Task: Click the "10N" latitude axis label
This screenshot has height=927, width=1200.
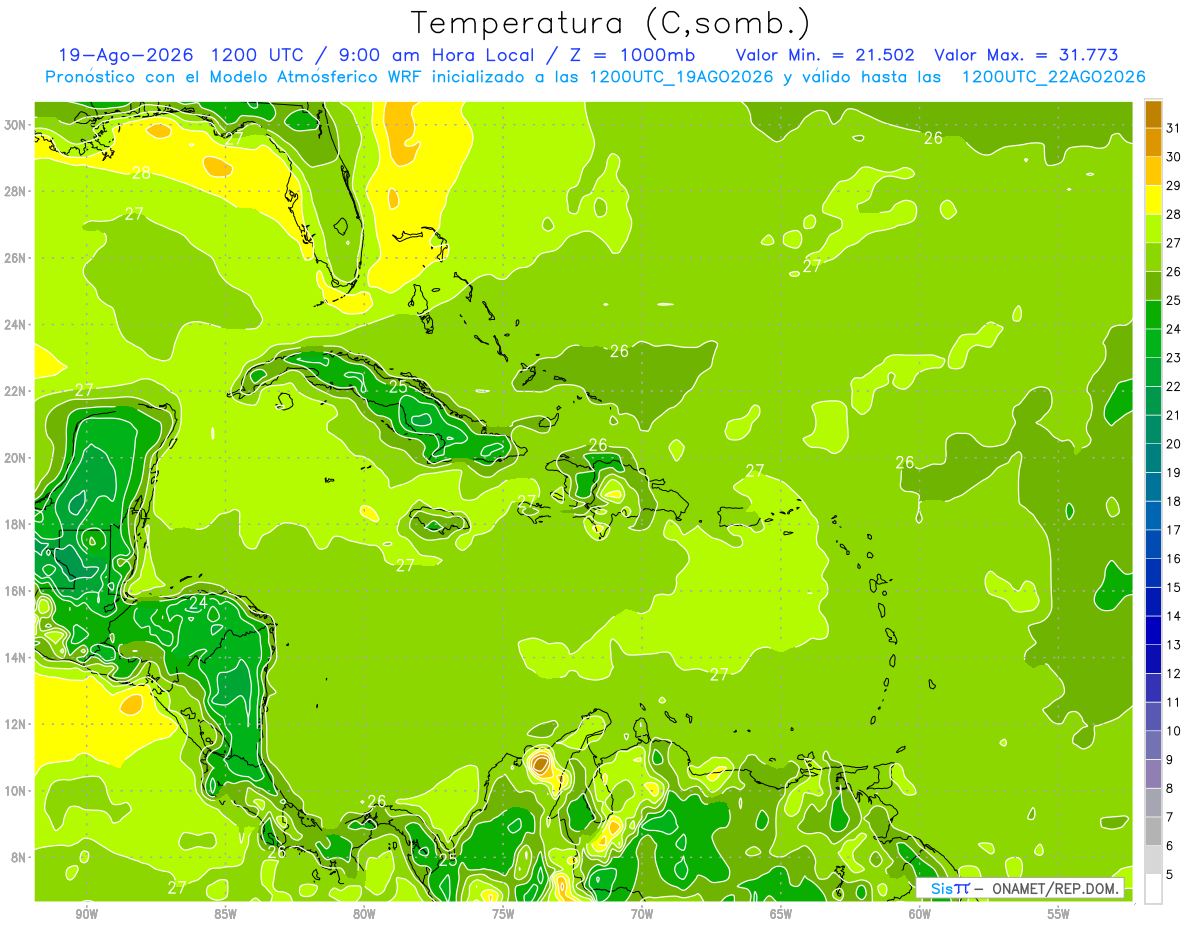Action: (17, 790)
